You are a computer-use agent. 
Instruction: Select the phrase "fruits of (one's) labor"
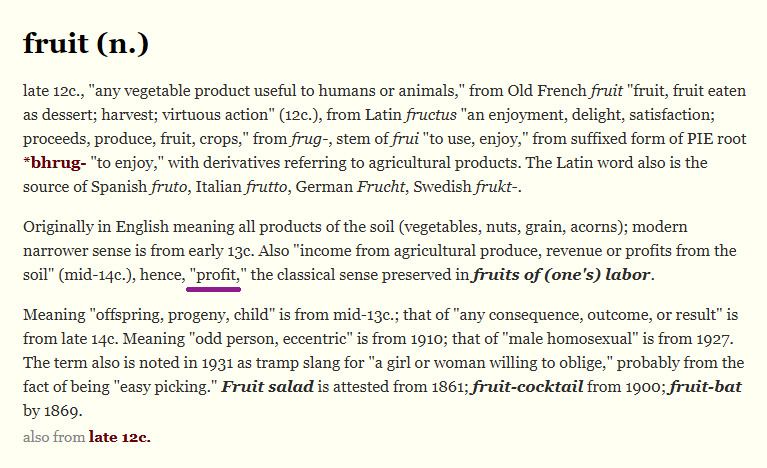point(563,274)
